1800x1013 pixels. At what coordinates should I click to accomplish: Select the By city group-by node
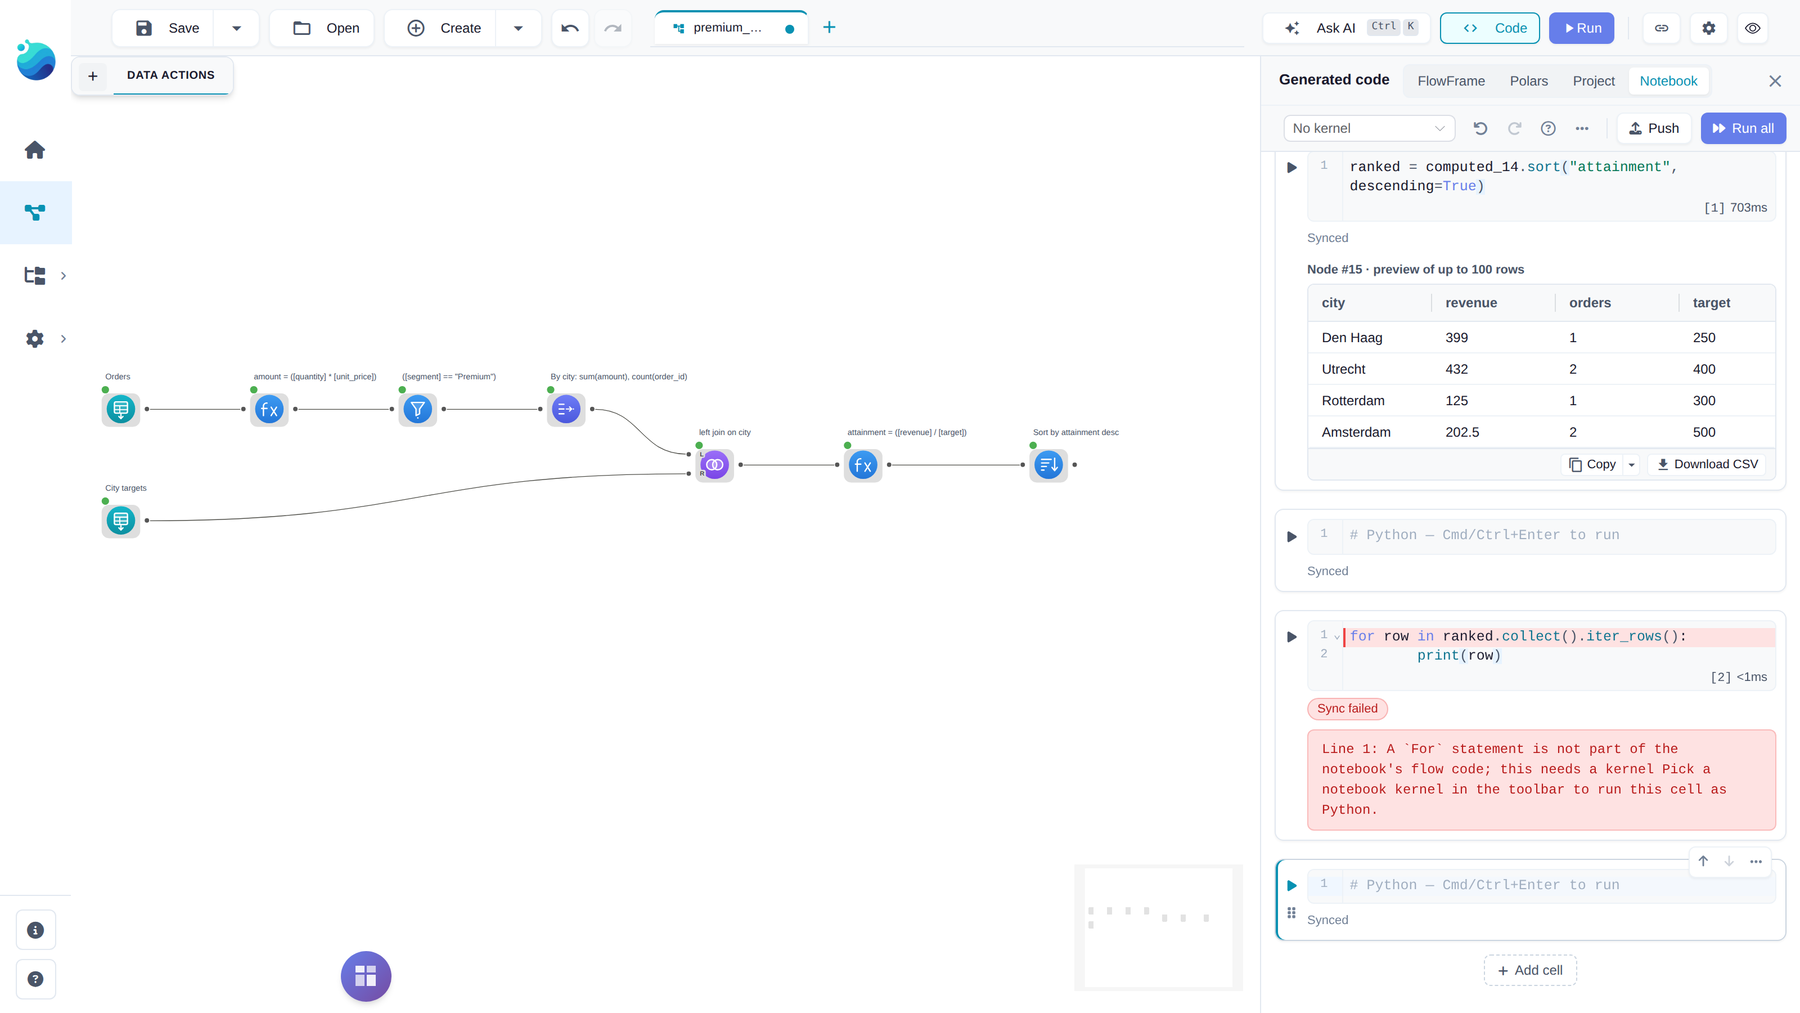pos(566,409)
